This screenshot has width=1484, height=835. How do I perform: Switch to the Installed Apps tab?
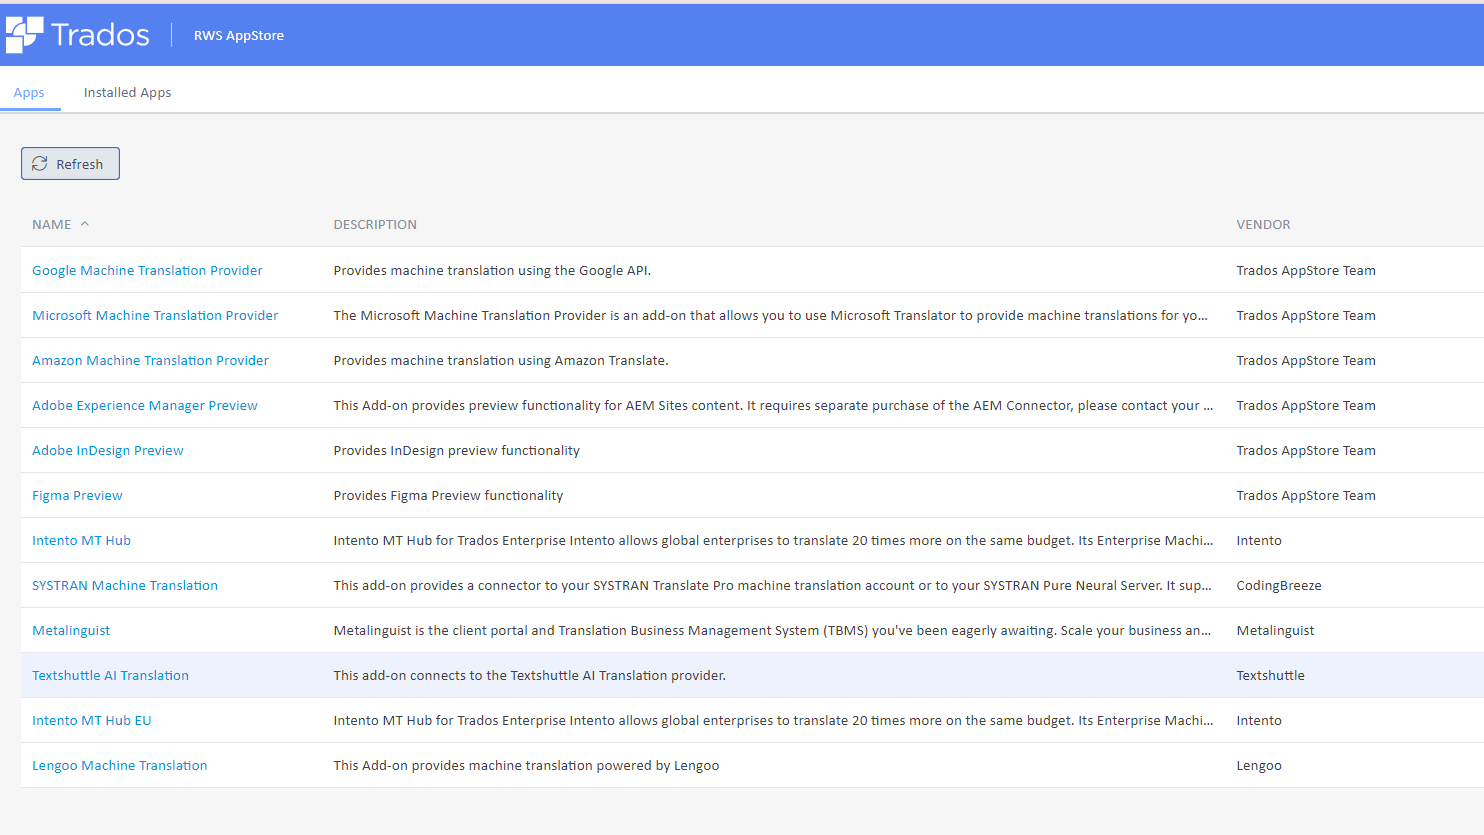click(127, 93)
